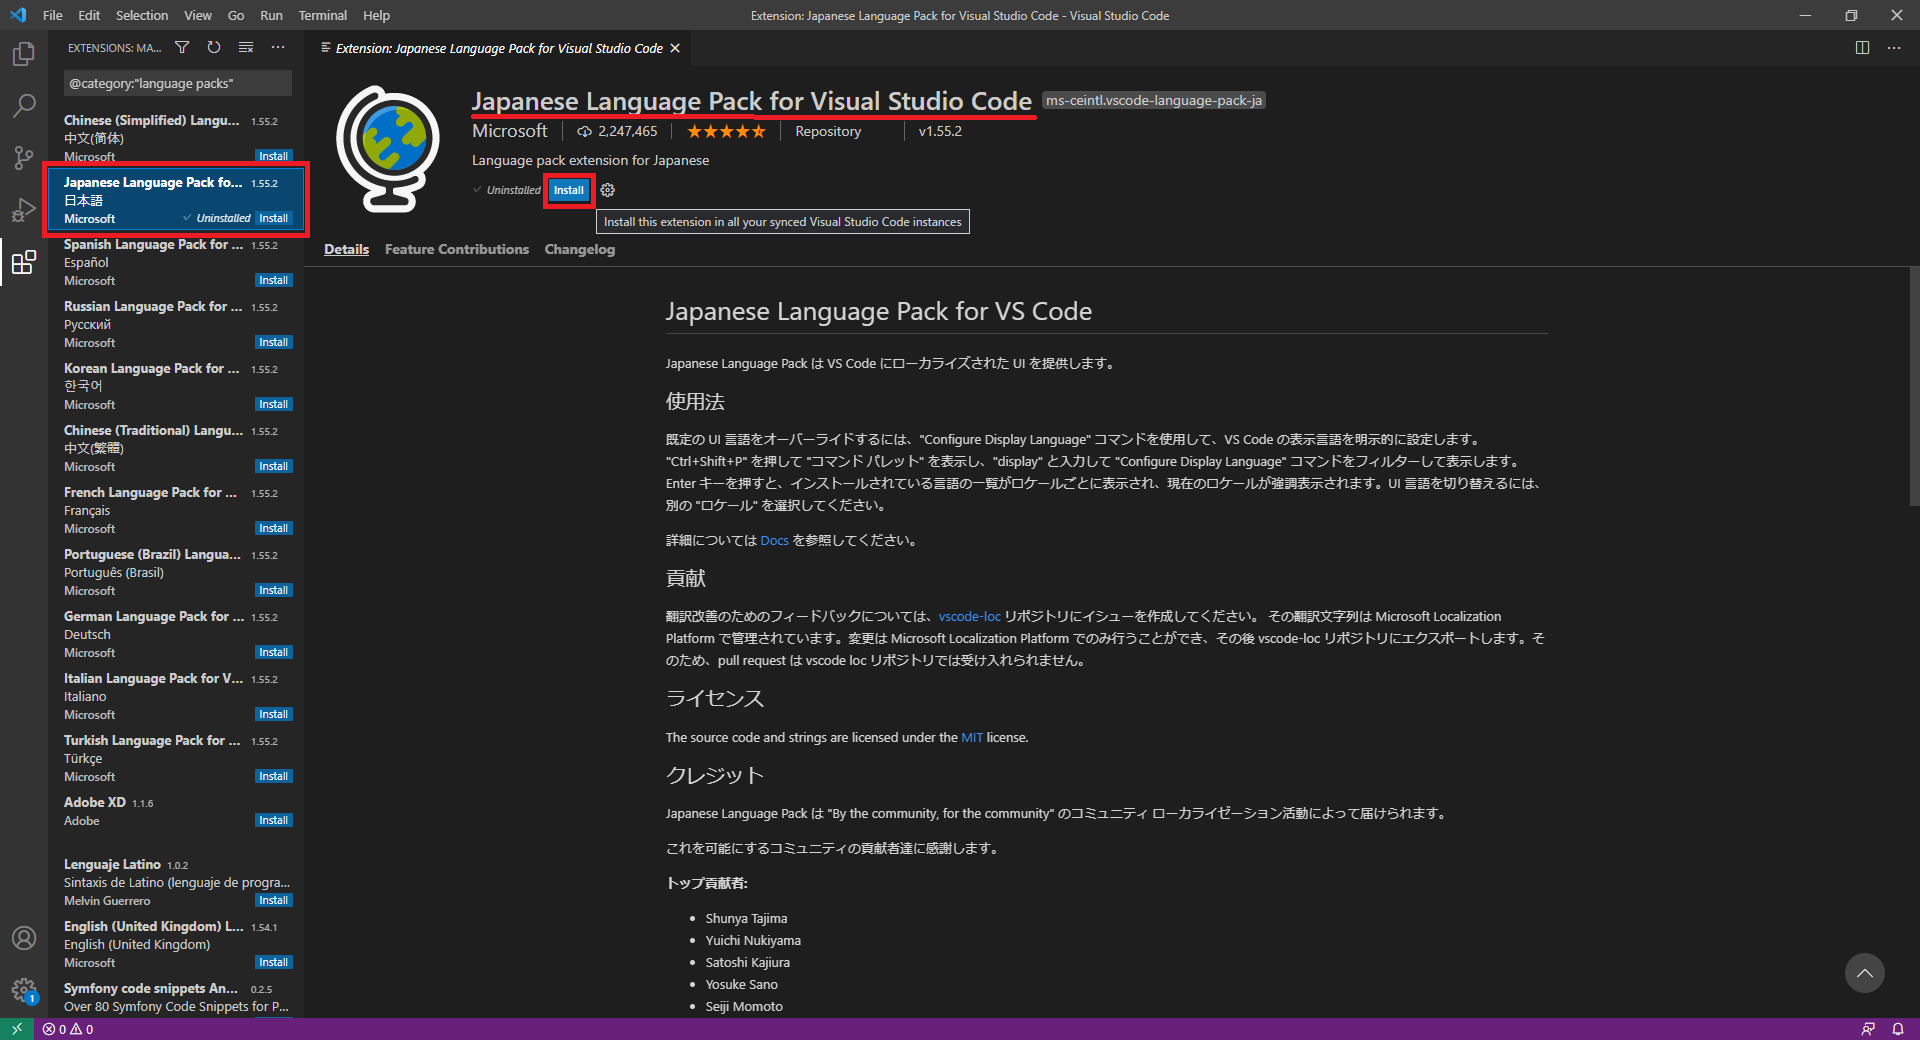
Task: Install Lenguaje Latino extension
Action: click(x=273, y=900)
